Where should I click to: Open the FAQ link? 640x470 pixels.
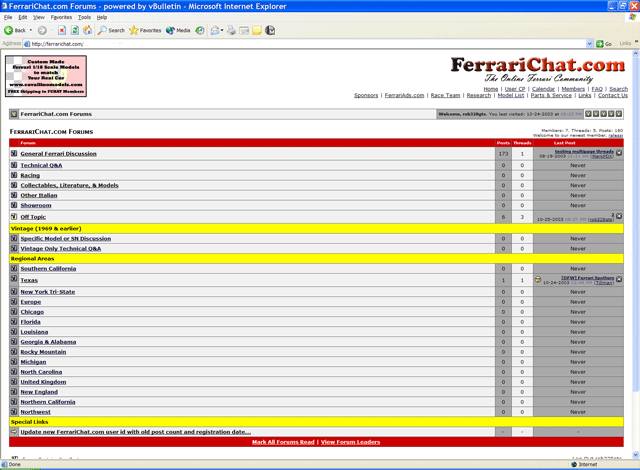click(597, 89)
